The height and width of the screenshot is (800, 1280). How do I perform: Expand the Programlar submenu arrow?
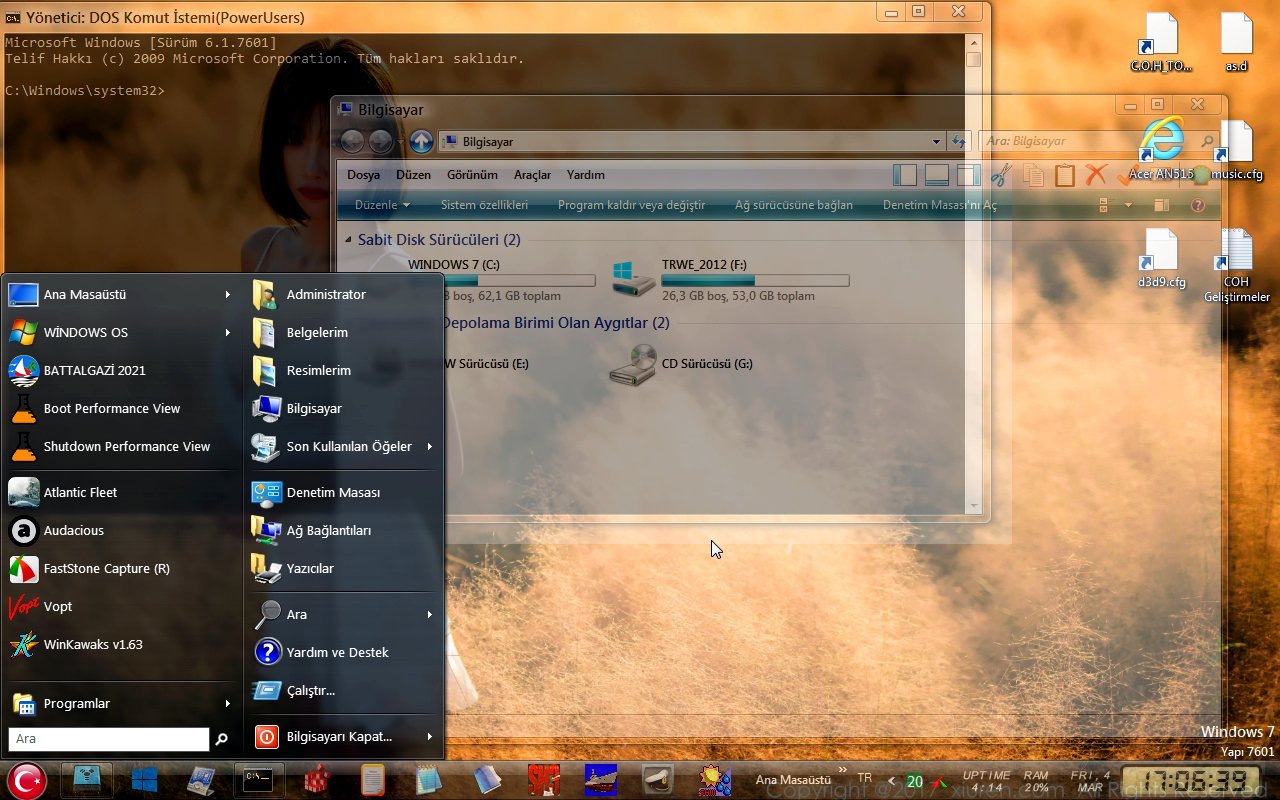click(x=228, y=703)
